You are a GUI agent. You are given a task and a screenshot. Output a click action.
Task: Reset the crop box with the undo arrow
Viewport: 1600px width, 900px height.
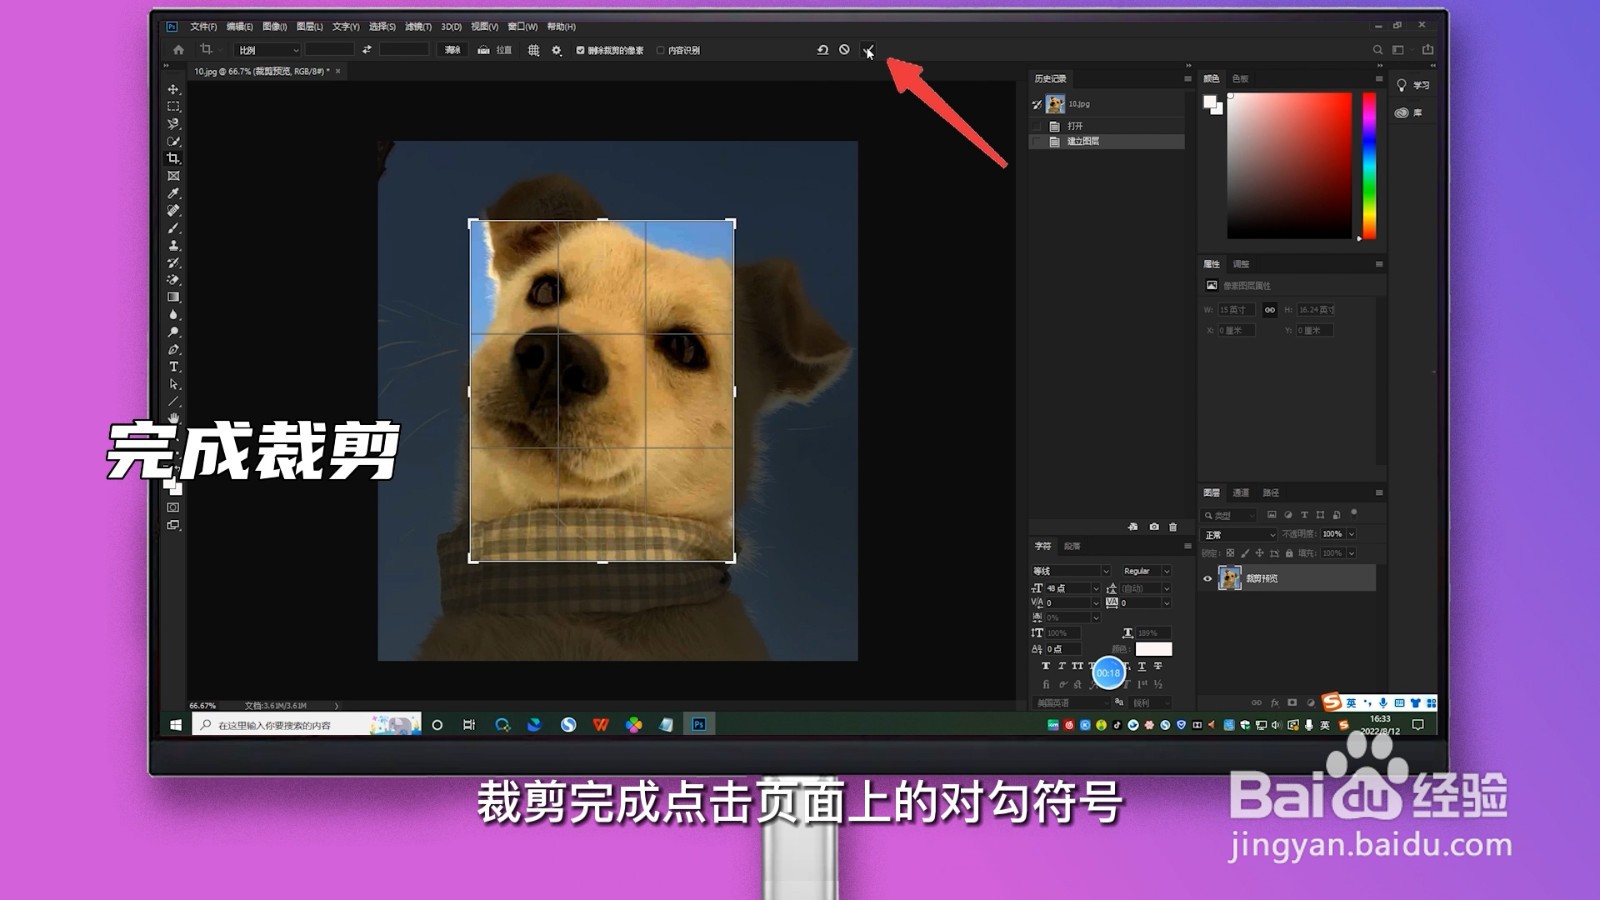822,50
